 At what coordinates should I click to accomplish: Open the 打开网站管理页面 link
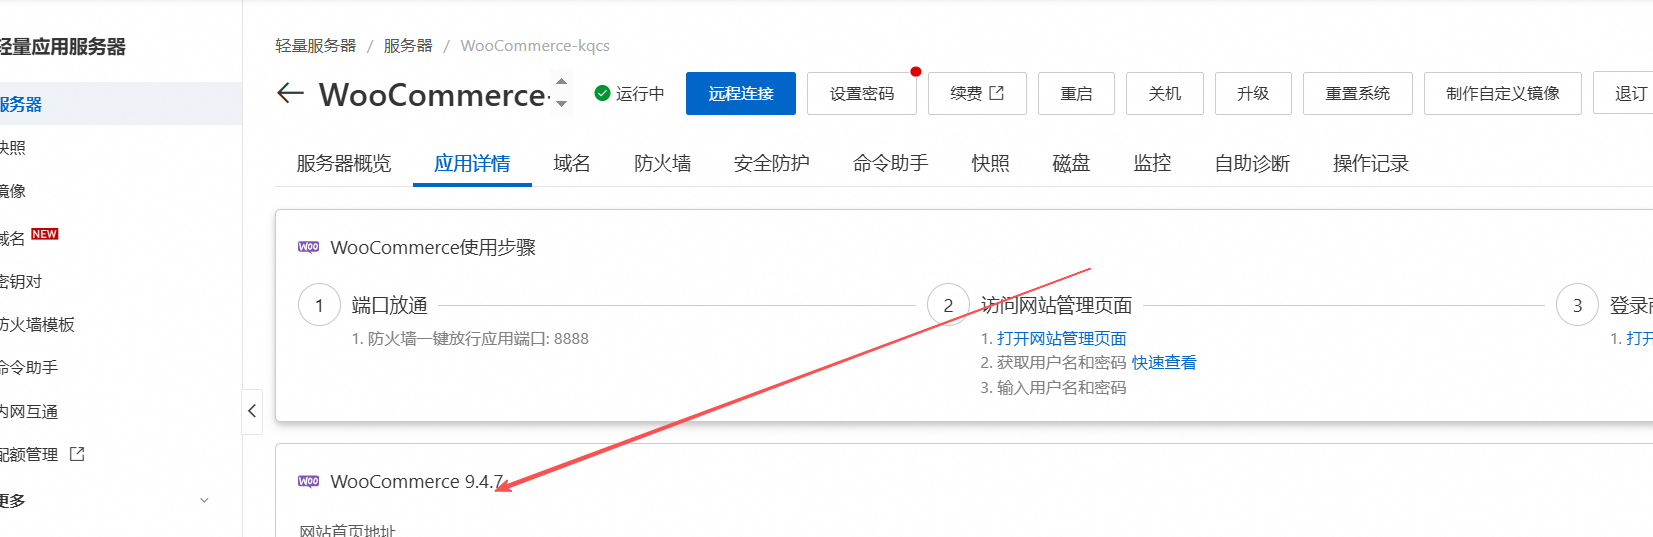click(1062, 339)
